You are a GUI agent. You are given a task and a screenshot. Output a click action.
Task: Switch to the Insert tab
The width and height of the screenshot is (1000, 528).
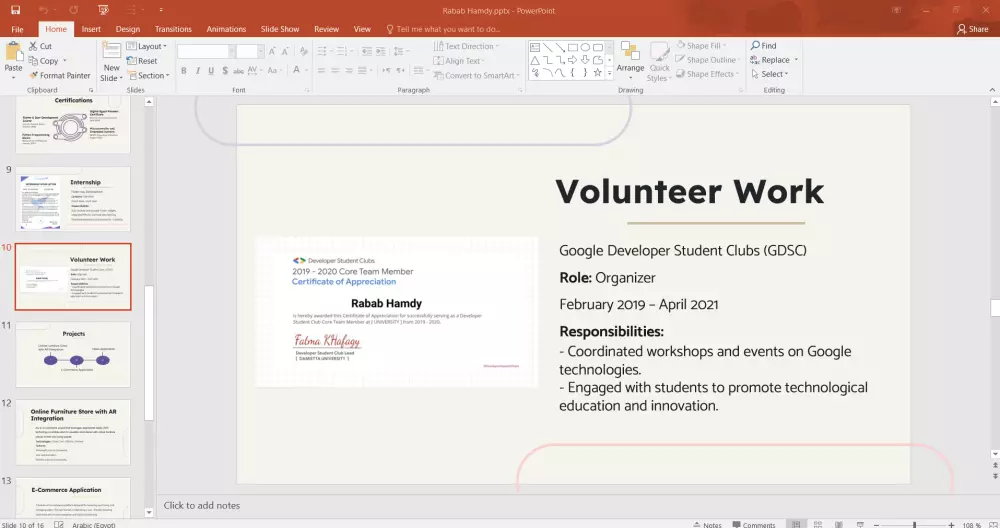[x=91, y=29]
